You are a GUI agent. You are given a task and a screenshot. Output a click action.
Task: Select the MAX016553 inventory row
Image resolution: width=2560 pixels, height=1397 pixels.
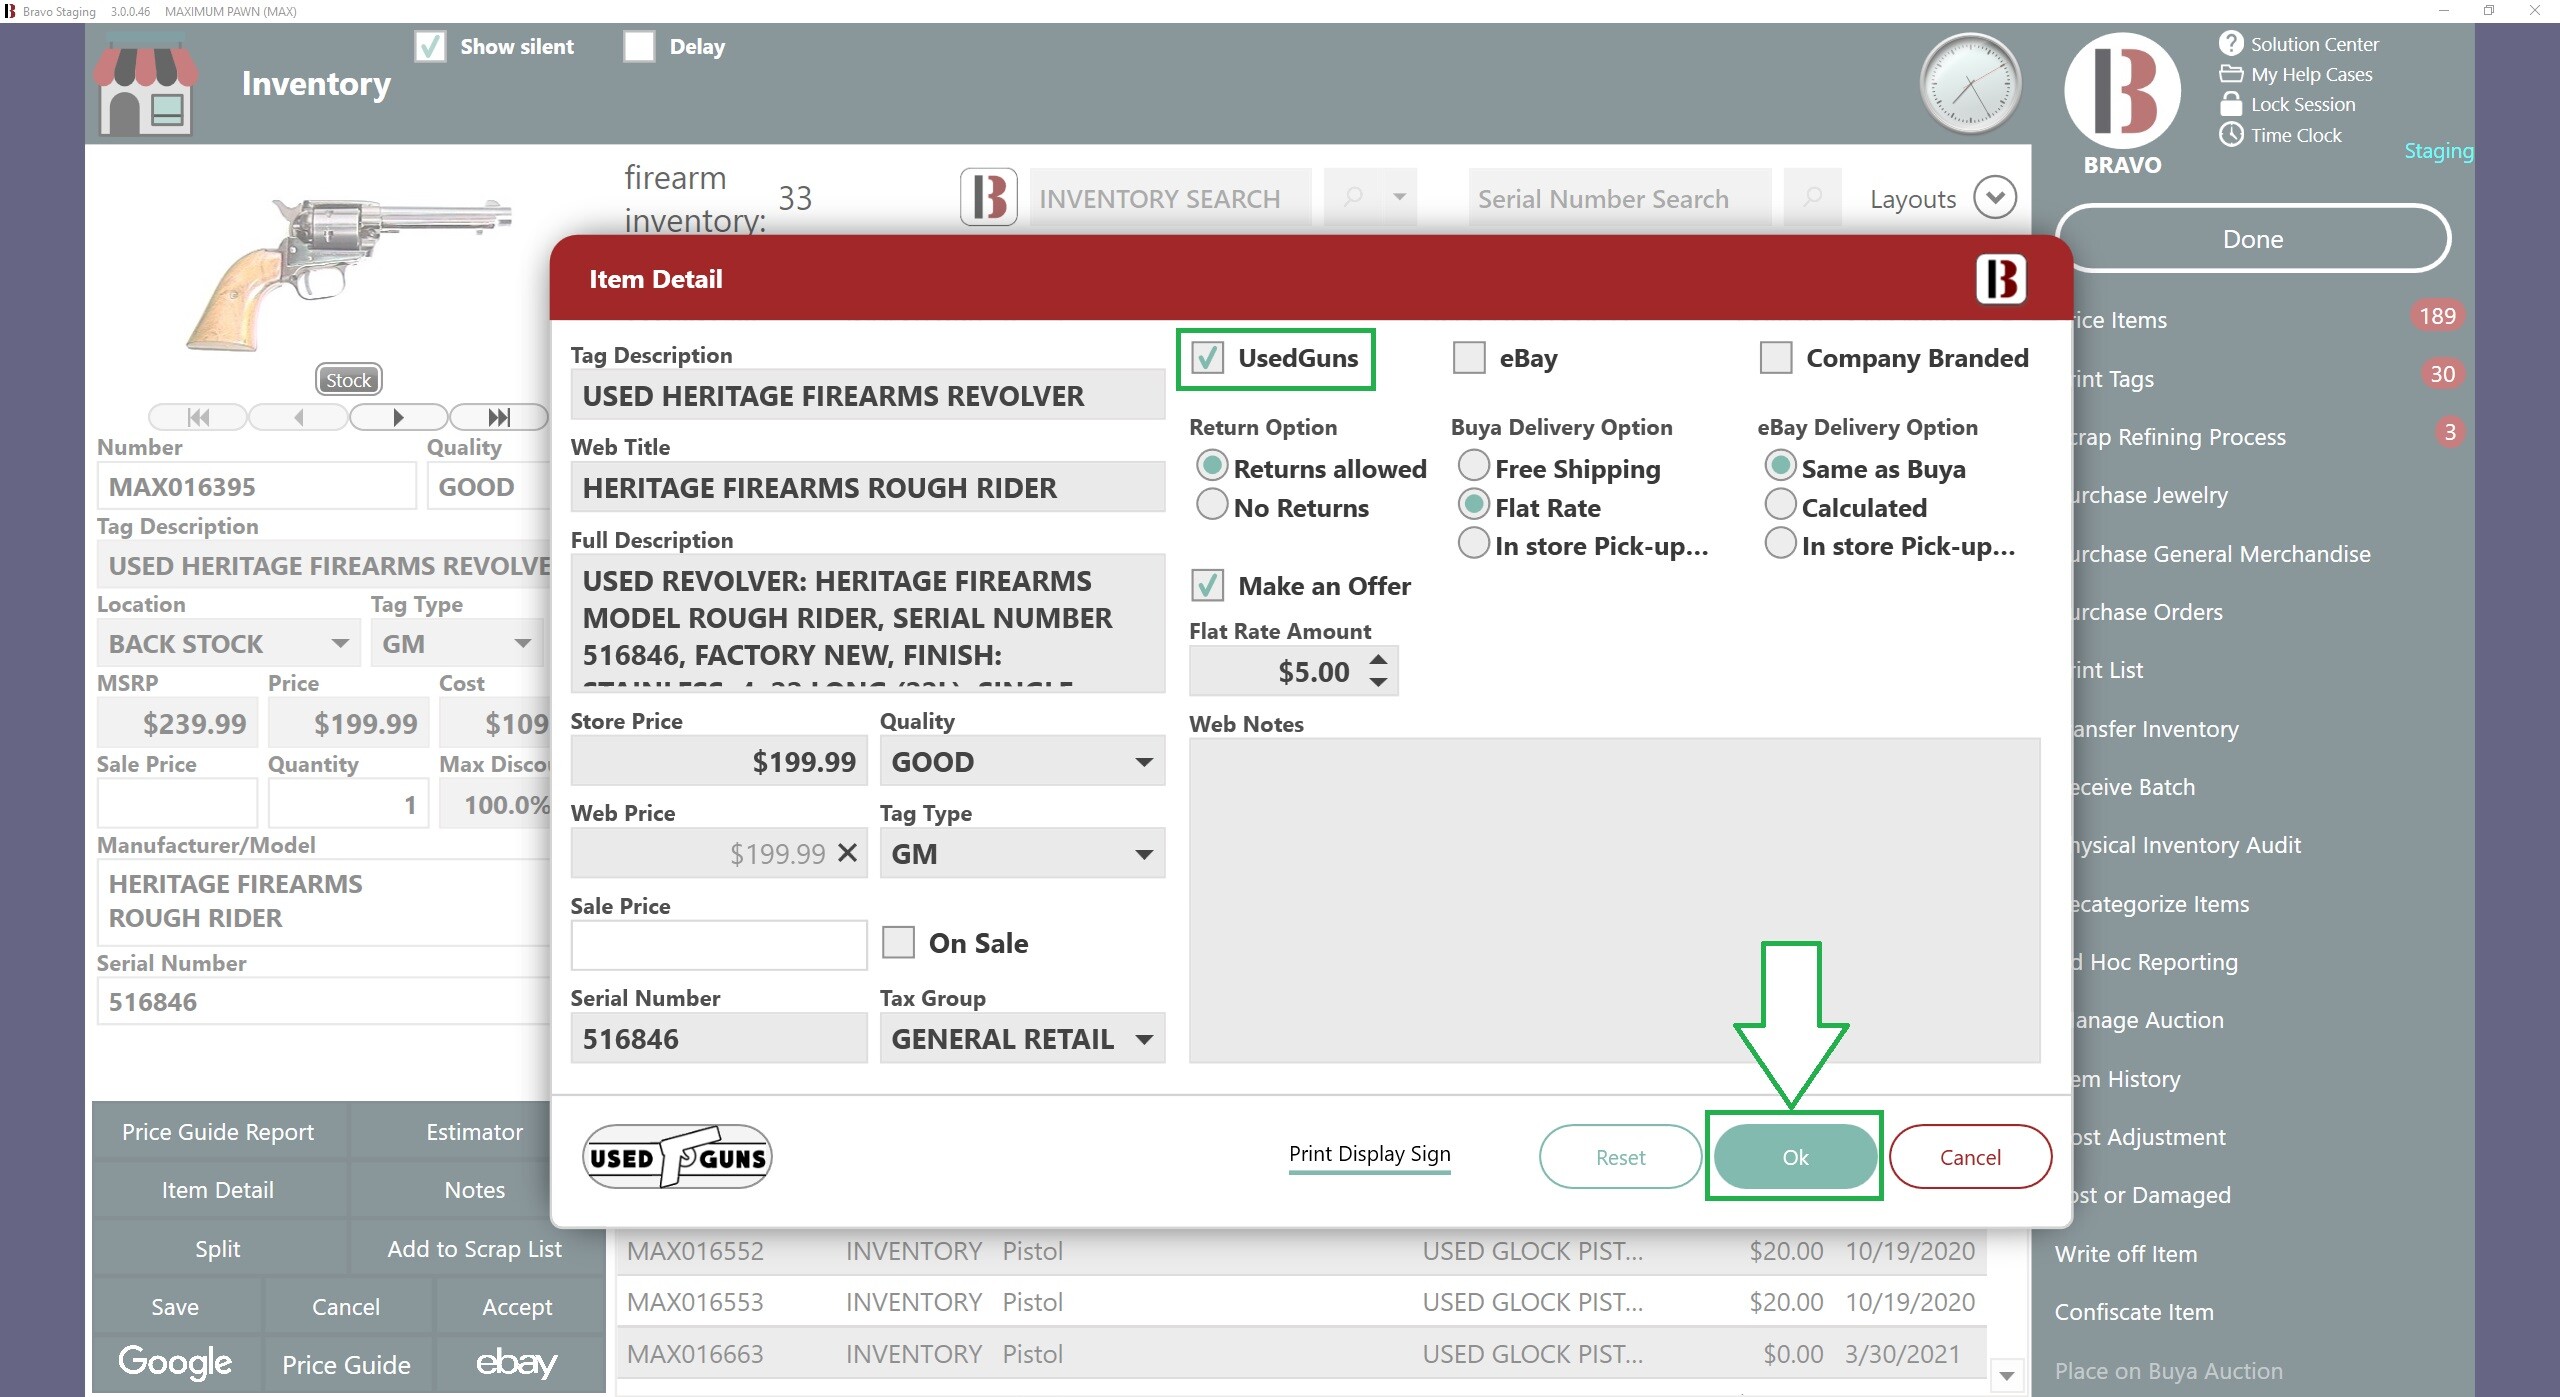(x=1300, y=1301)
